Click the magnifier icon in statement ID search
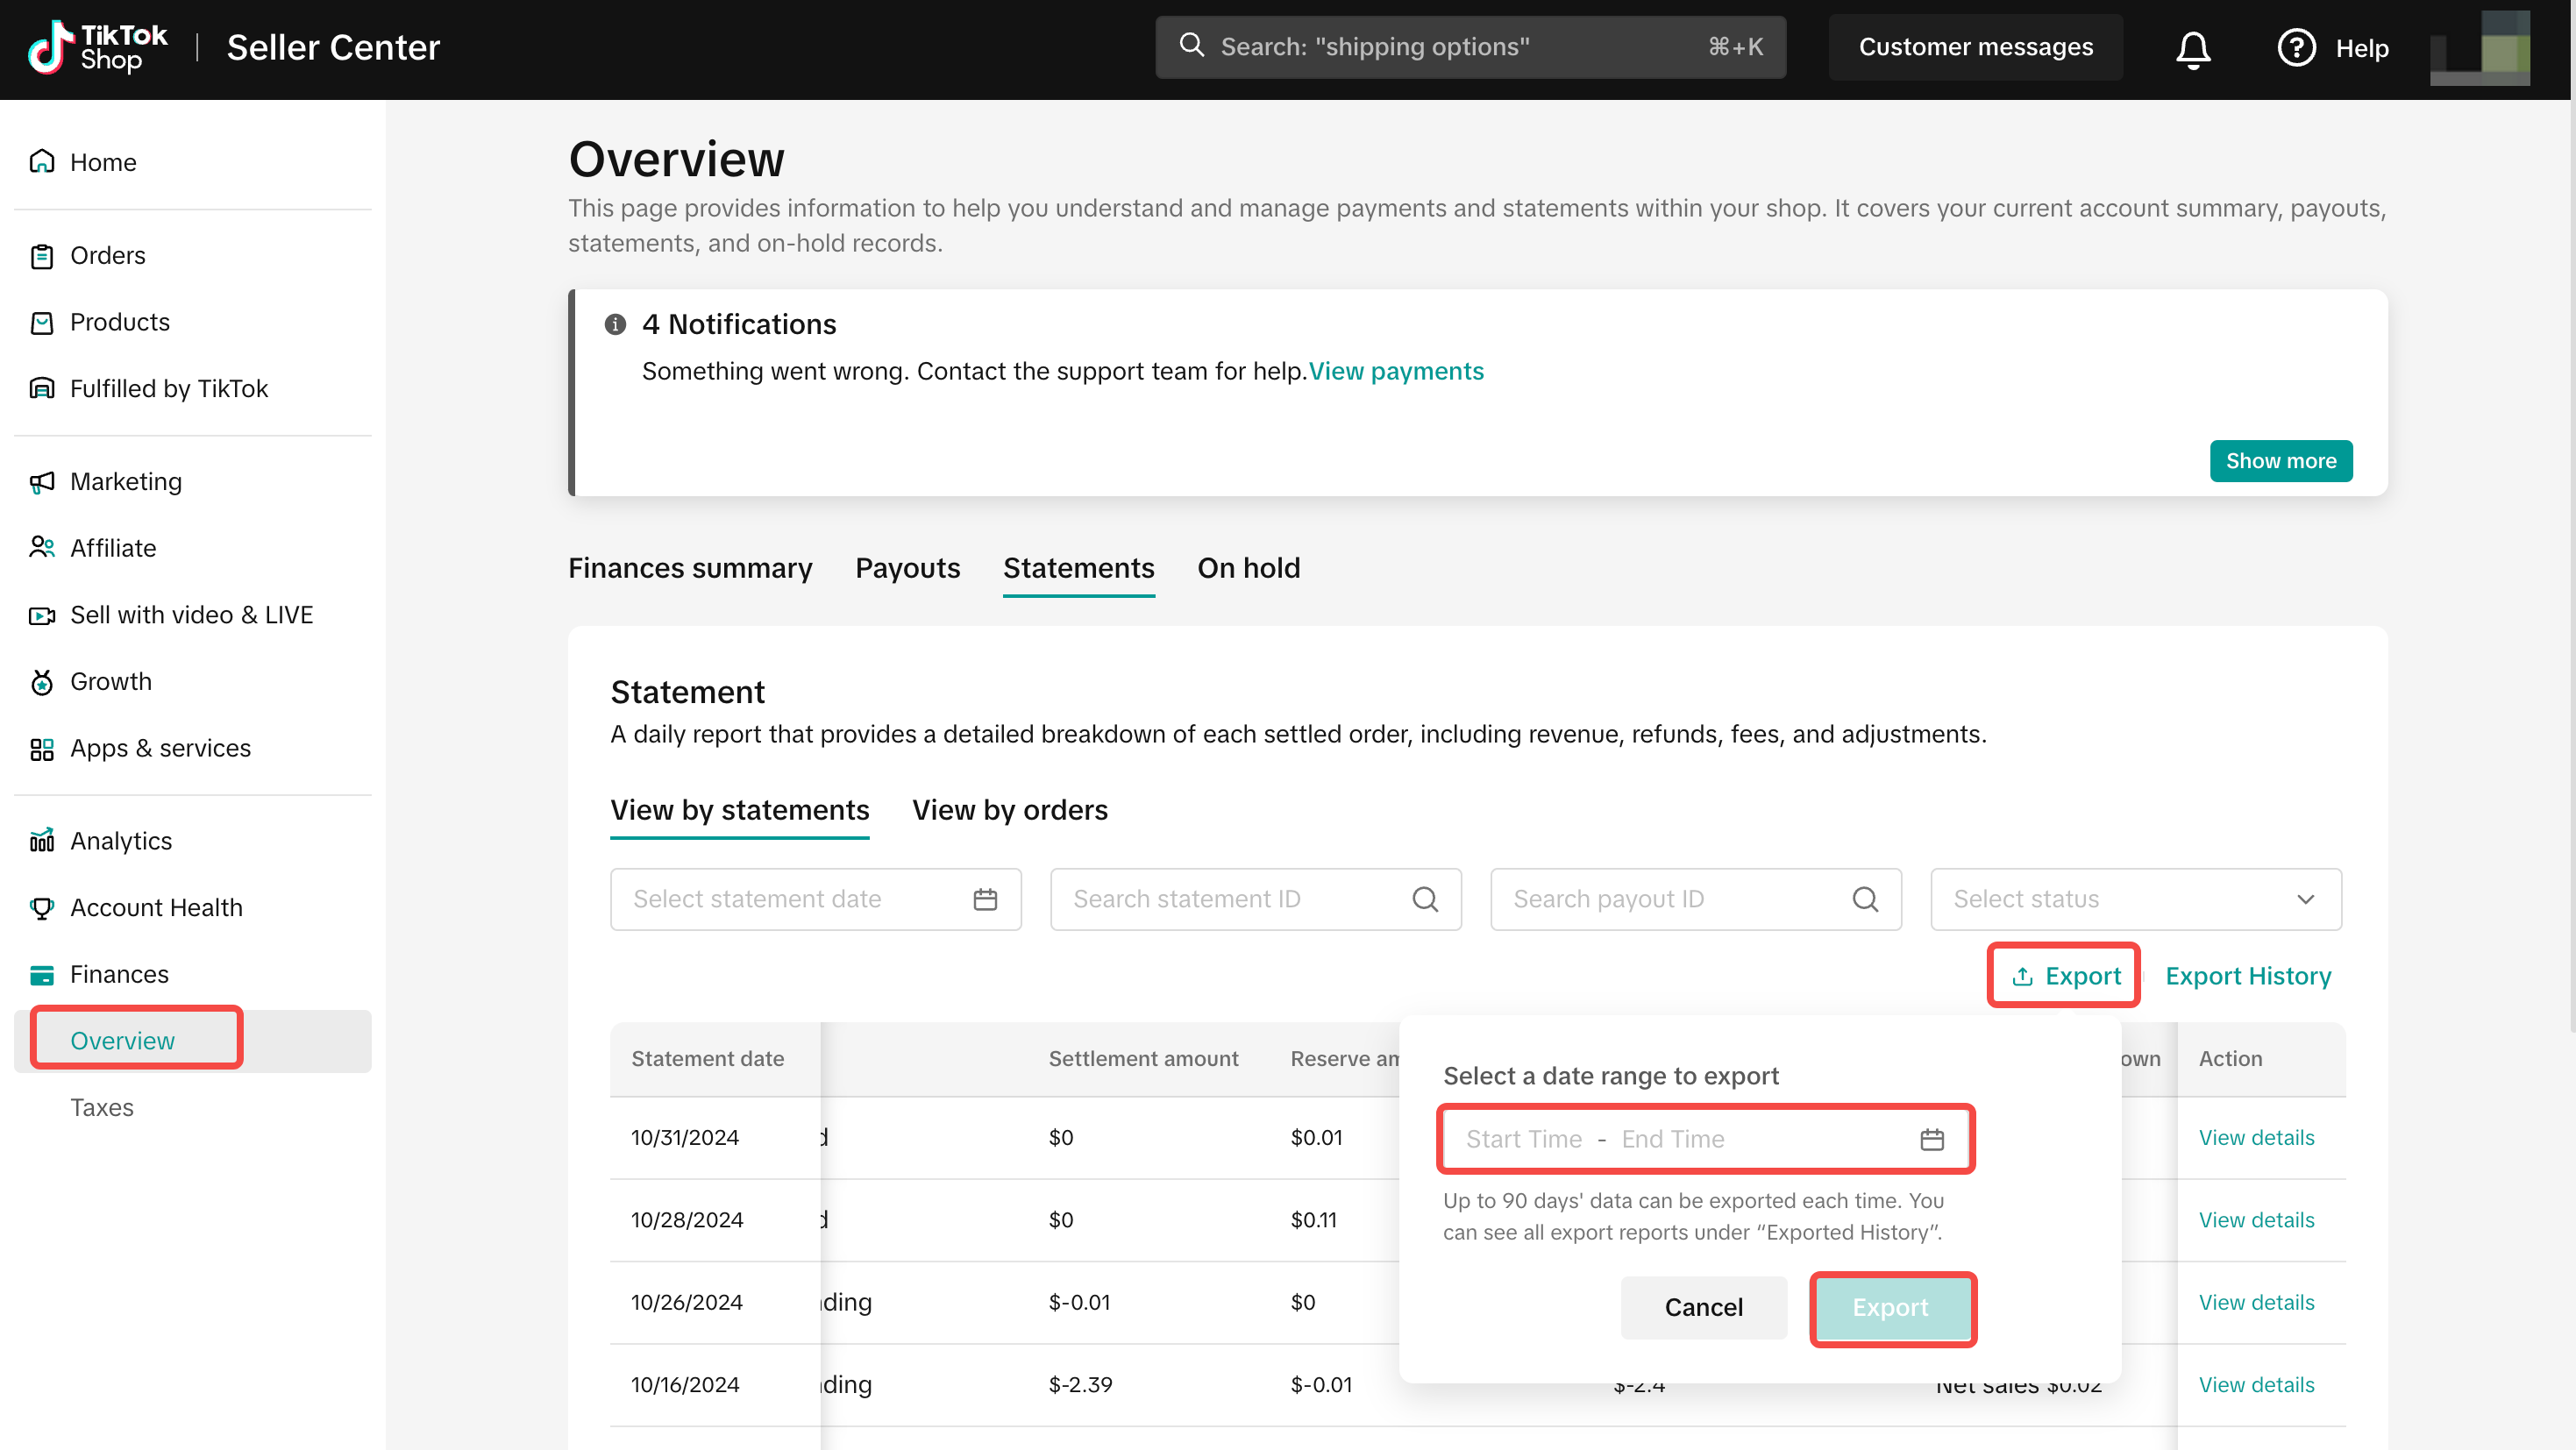 (x=1425, y=899)
